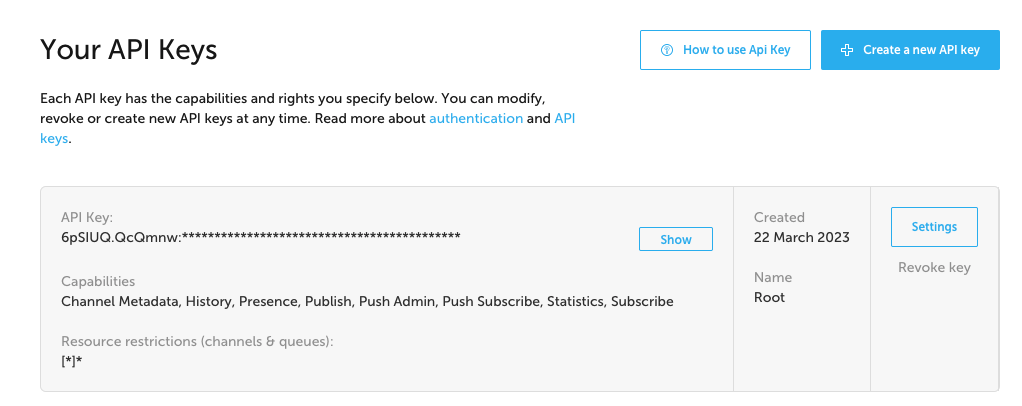Open the How to use Api Key guide
1022x406 pixels.
(x=724, y=50)
